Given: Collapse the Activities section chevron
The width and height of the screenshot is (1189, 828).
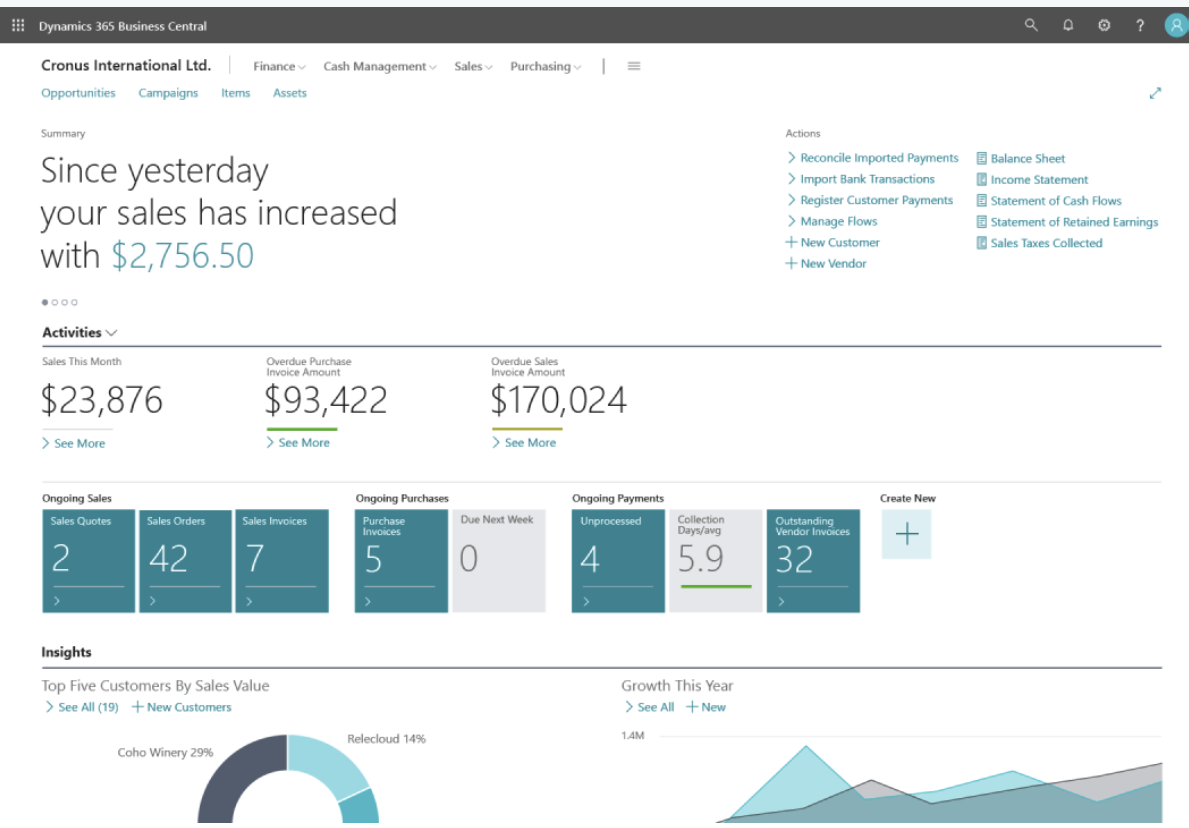Looking at the screenshot, I should click(x=111, y=332).
